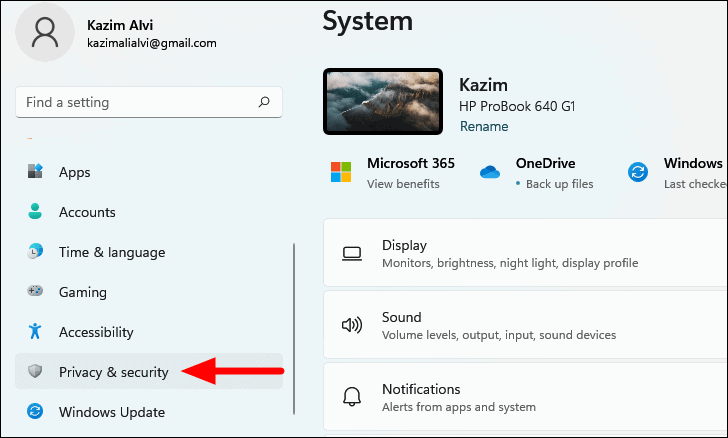Click the Rename device link
This screenshot has height=438, width=728.
point(484,127)
